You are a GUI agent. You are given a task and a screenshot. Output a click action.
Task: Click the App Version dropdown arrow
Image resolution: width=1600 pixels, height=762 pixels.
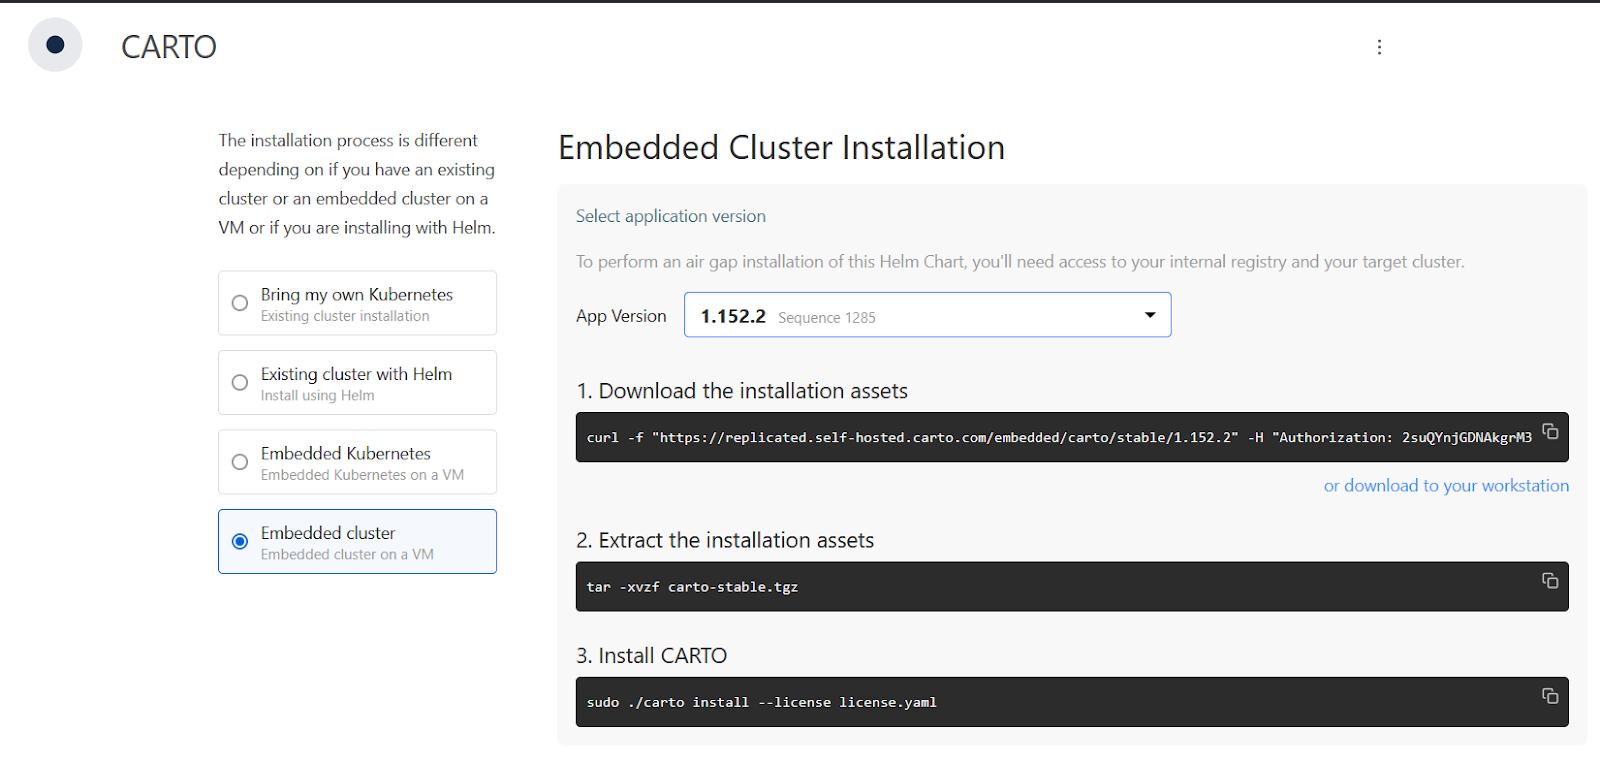pyautogui.click(x=1150, y=315)
